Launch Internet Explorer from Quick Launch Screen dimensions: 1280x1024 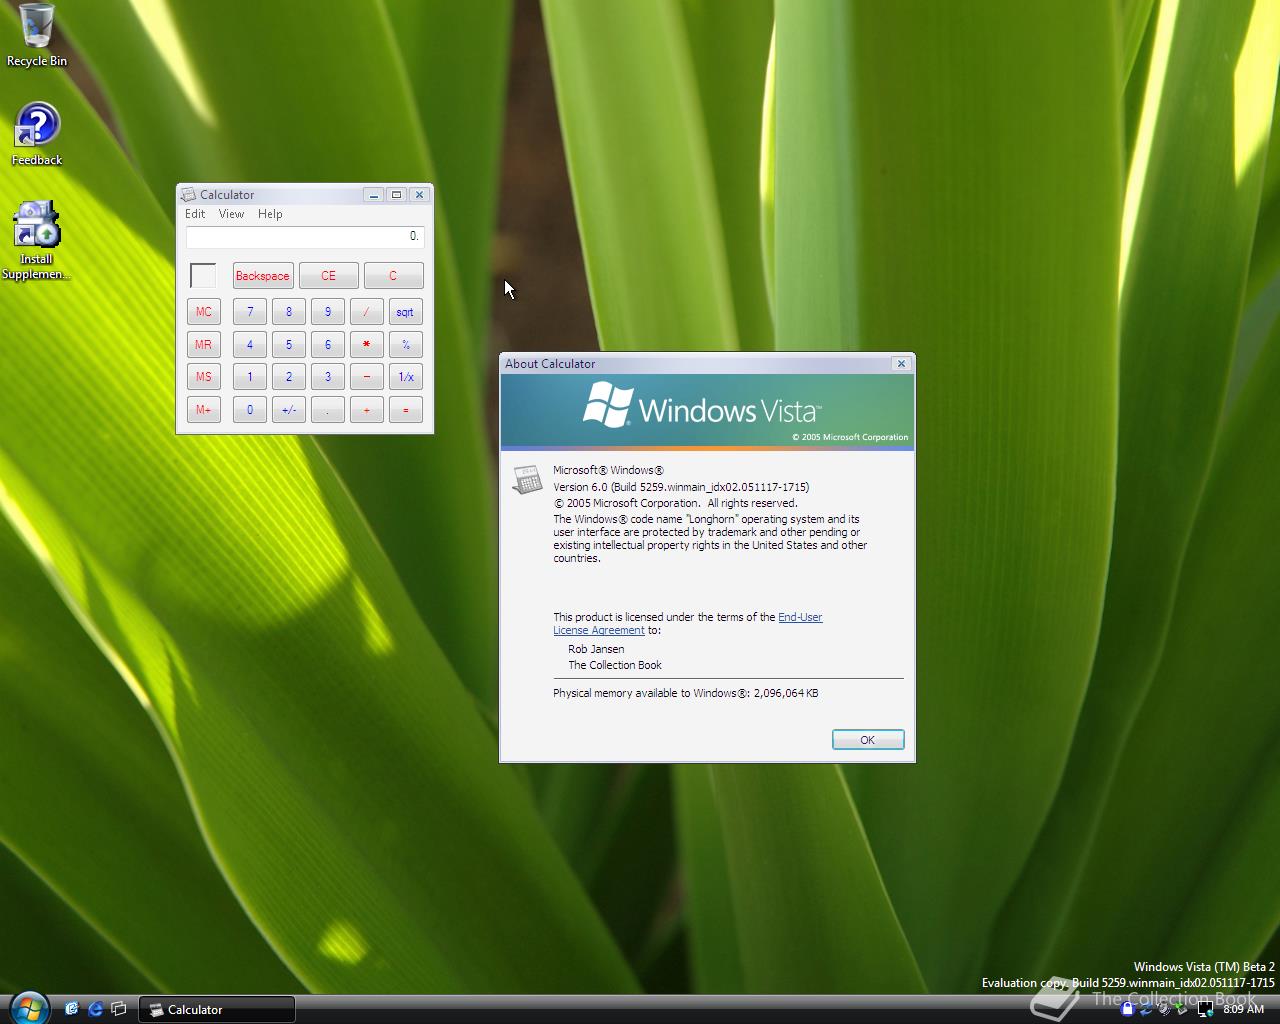click(x=95, y=1009)
